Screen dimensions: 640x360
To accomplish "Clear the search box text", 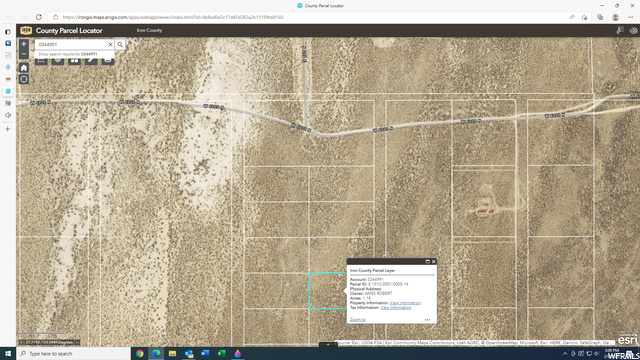I will (x=110, y=44).
